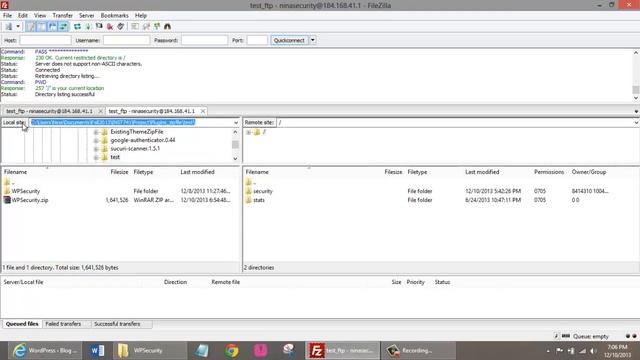Sort the remote list by Permissions
Image resolution: width=640 pixels, height=360 pixels.
coord(549,172)
